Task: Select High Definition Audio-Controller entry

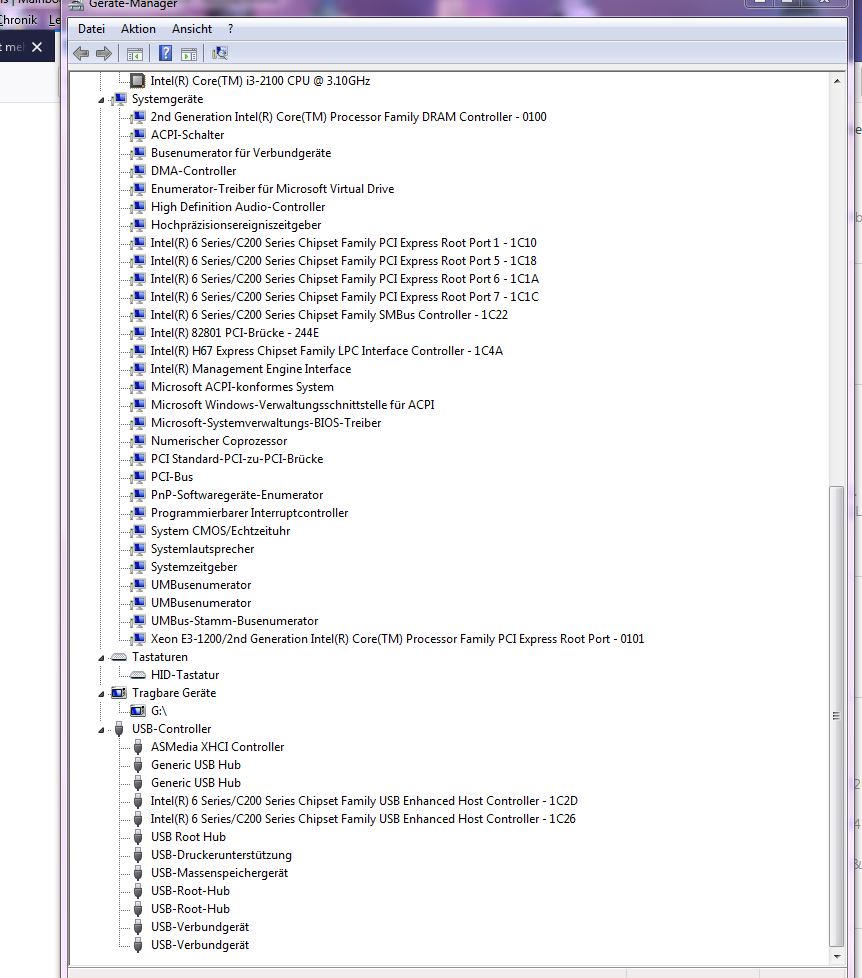Action: [238, 207]
